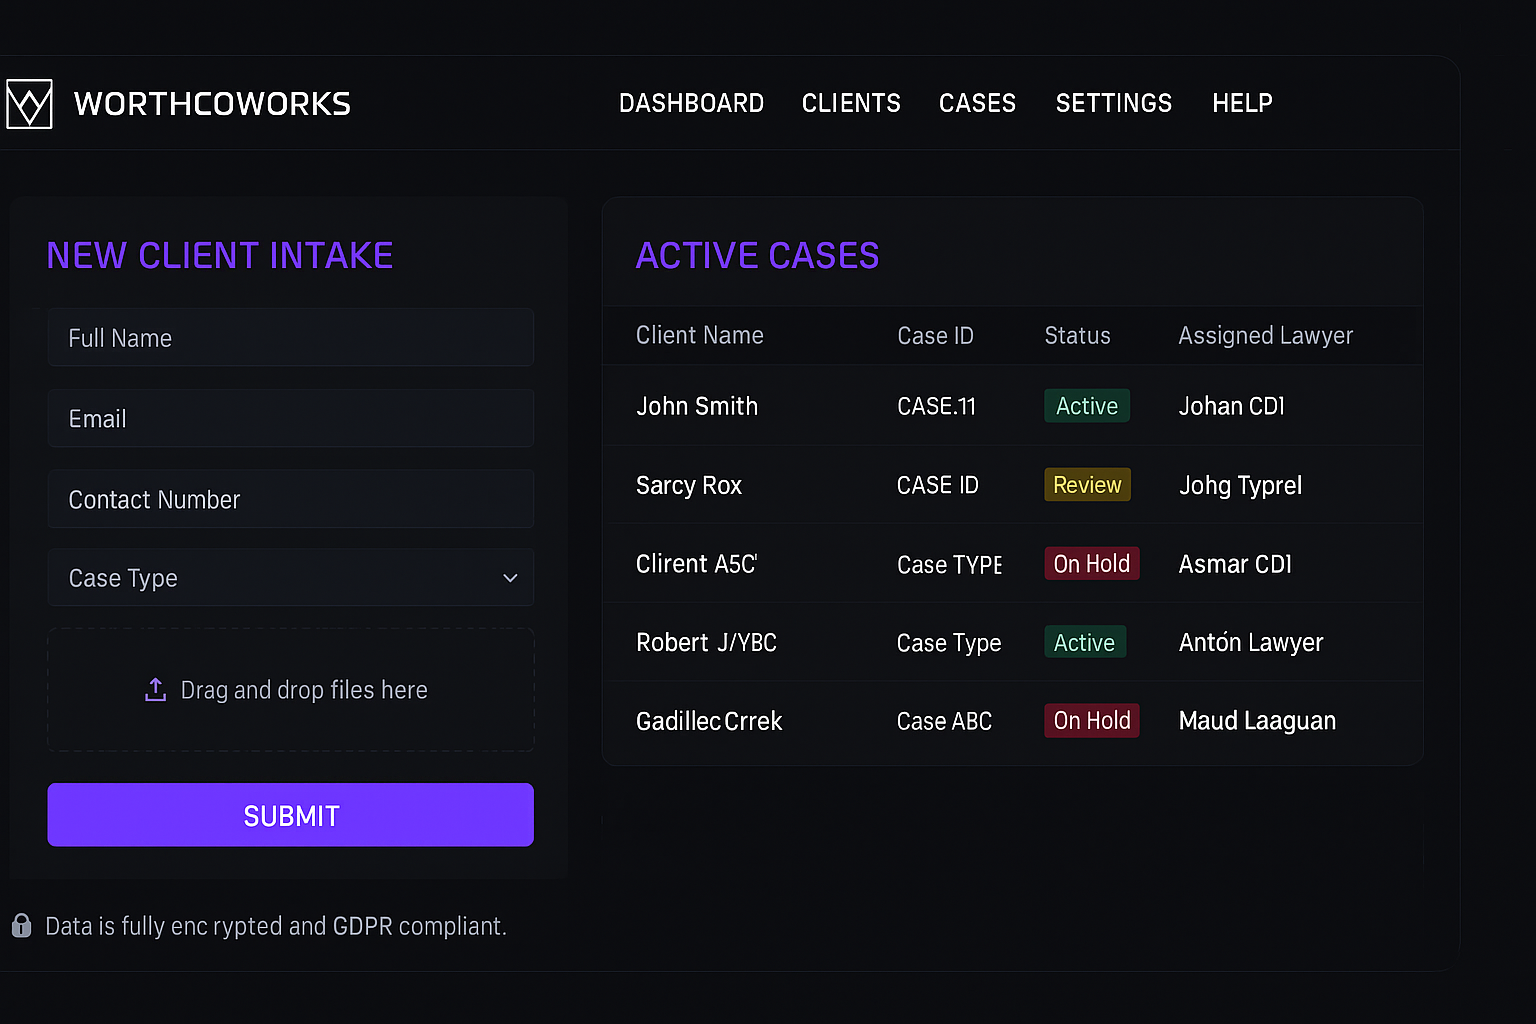Click assigned lawyer Antón Lawyer

pos(1251,643)
